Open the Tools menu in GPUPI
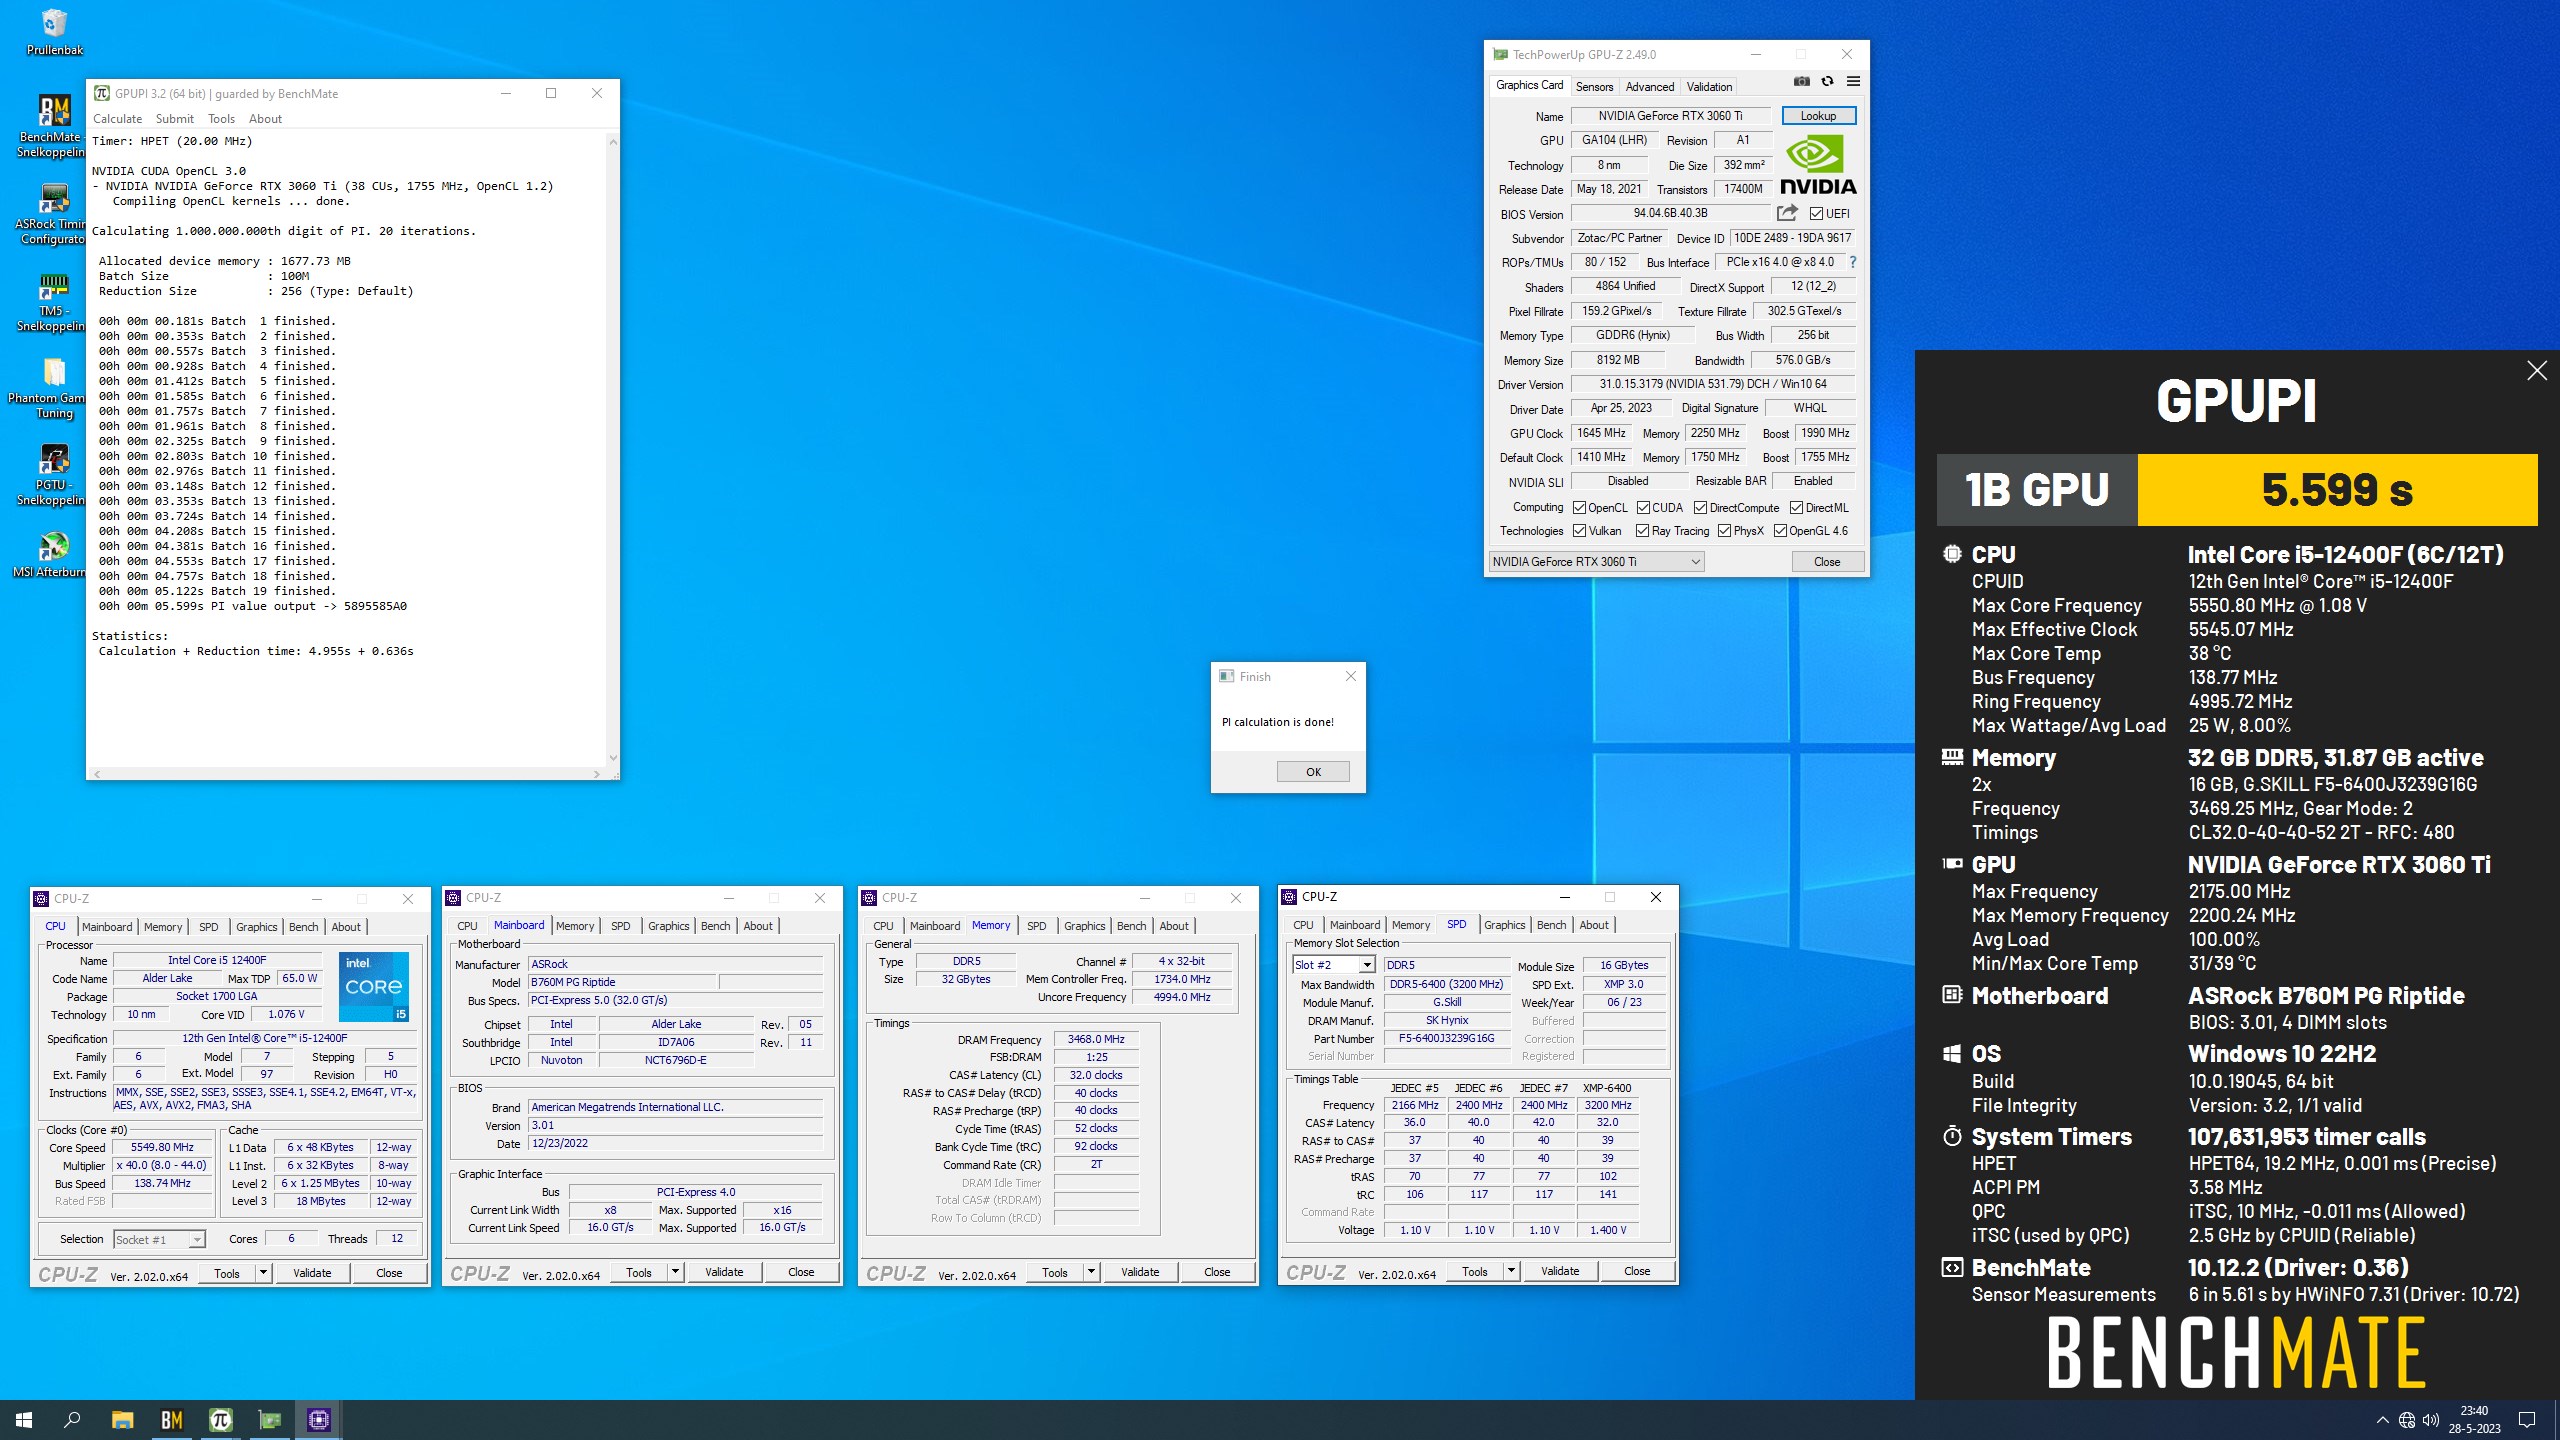 [221, 119]
